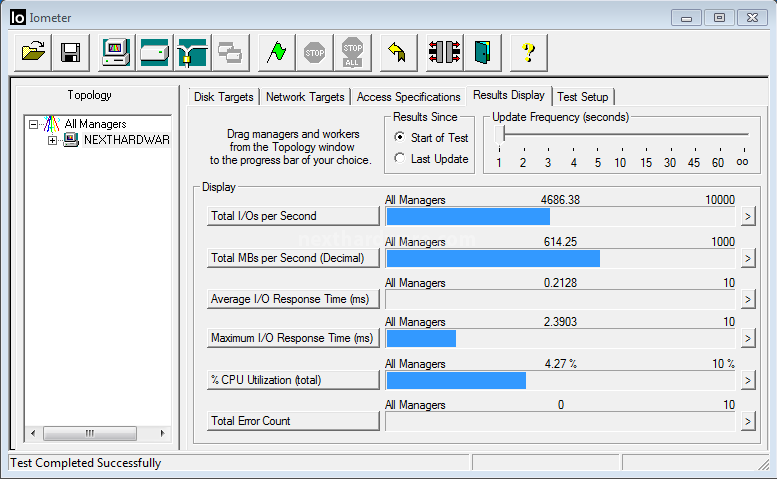The height and width of the screenshot is (479, 777).
Task: Stop current test icon
Action: pyautogui.click(x=315, y=53)
